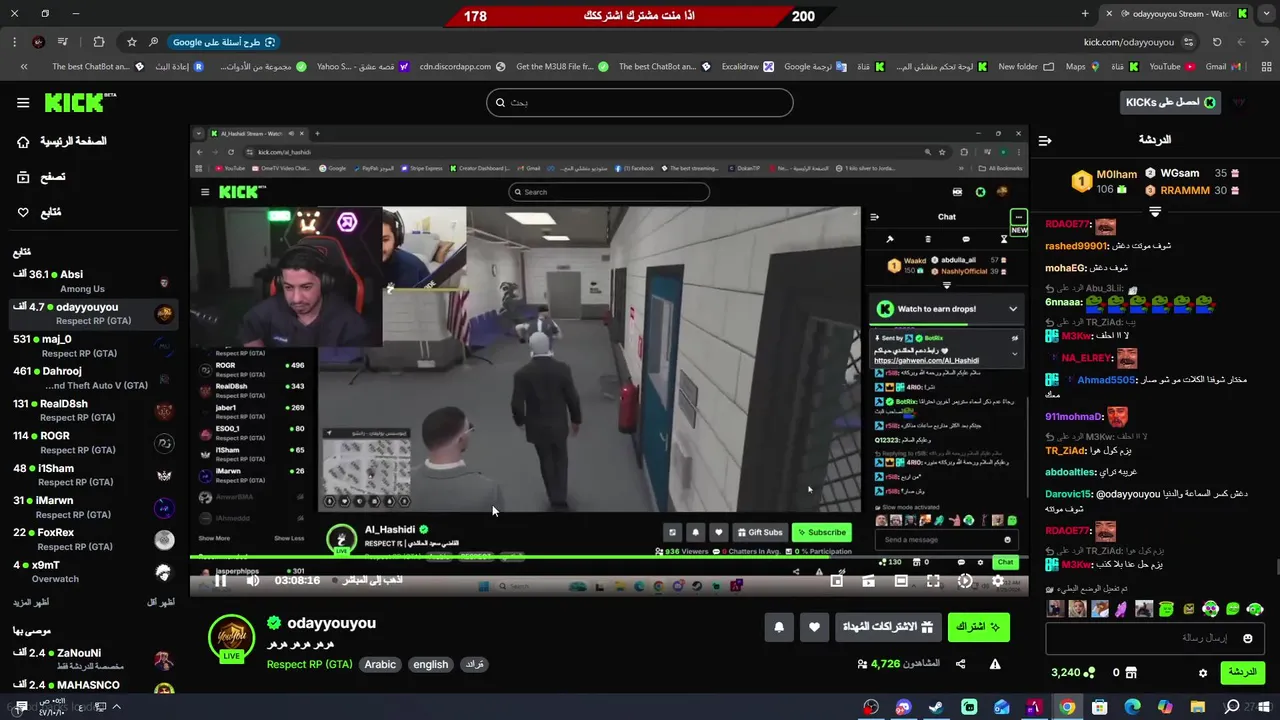This screenshot has width=1280, height=720.
Task: Expand the list with أظهر المزيد
Action: [x=30, y=602]
